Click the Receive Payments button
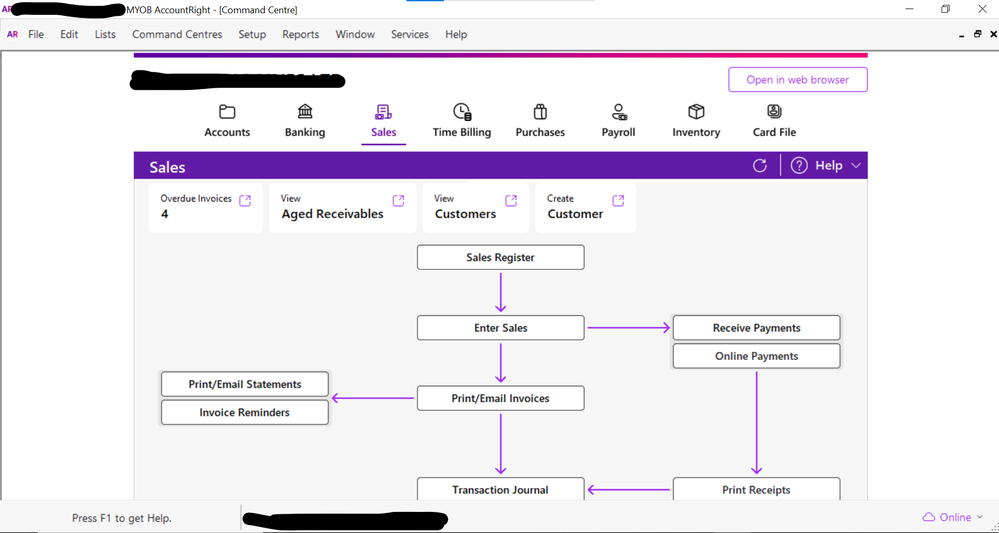The height and width of the screenshot is (533, 999). pyautogui.click(x=756, y=328)
